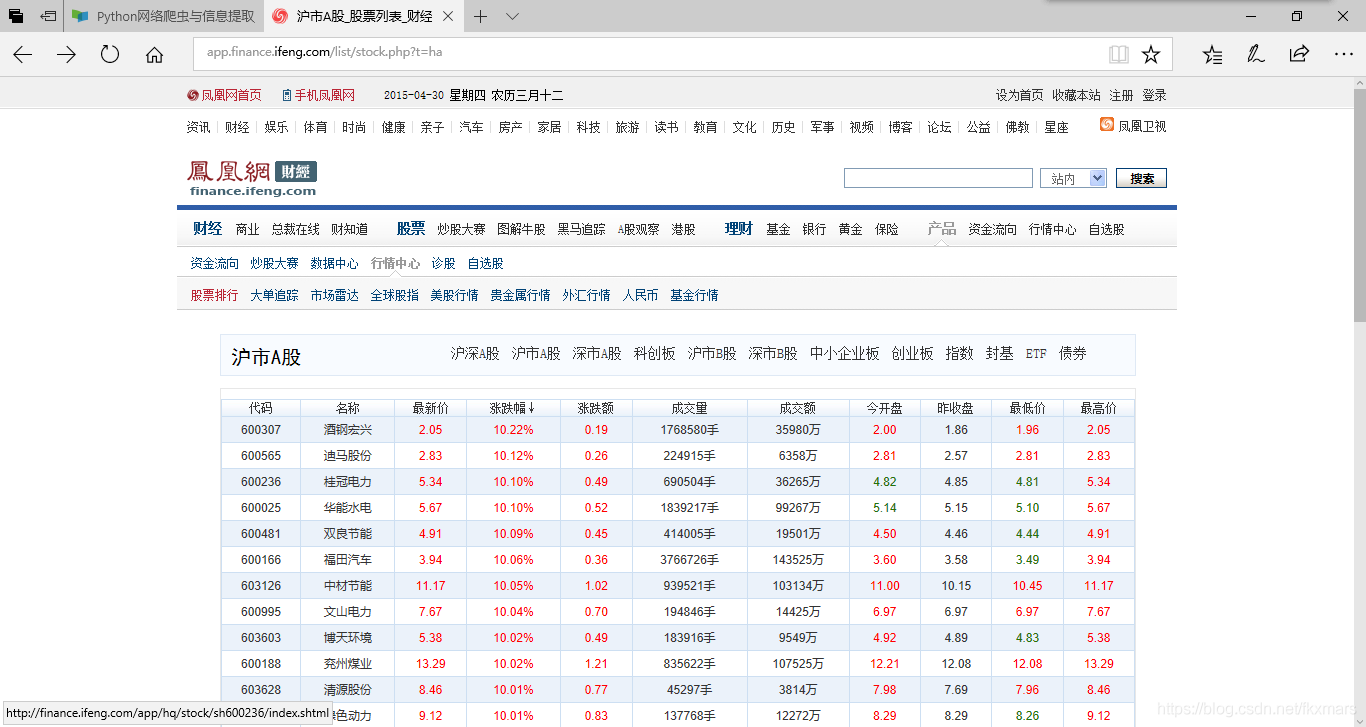Image resolution: width=1366 pixels, height=727 pixels.
Task: Click the address bar URL
Action: [324, 52]
